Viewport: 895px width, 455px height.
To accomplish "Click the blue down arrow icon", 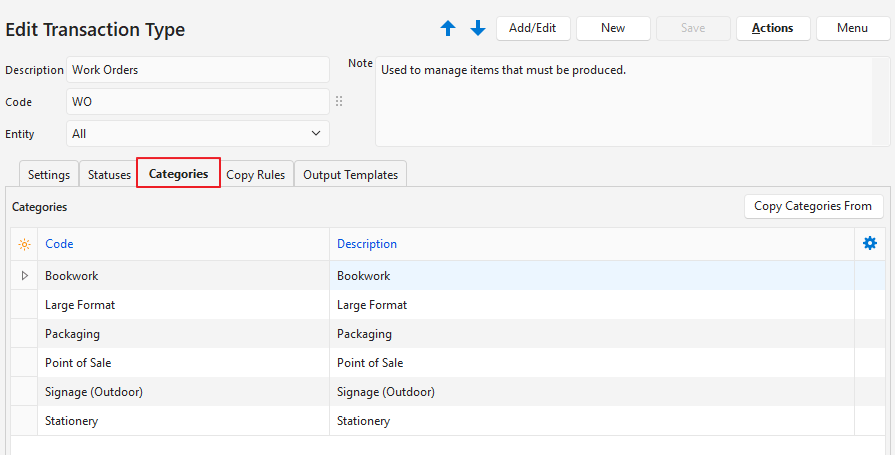I will click(478, 29).
